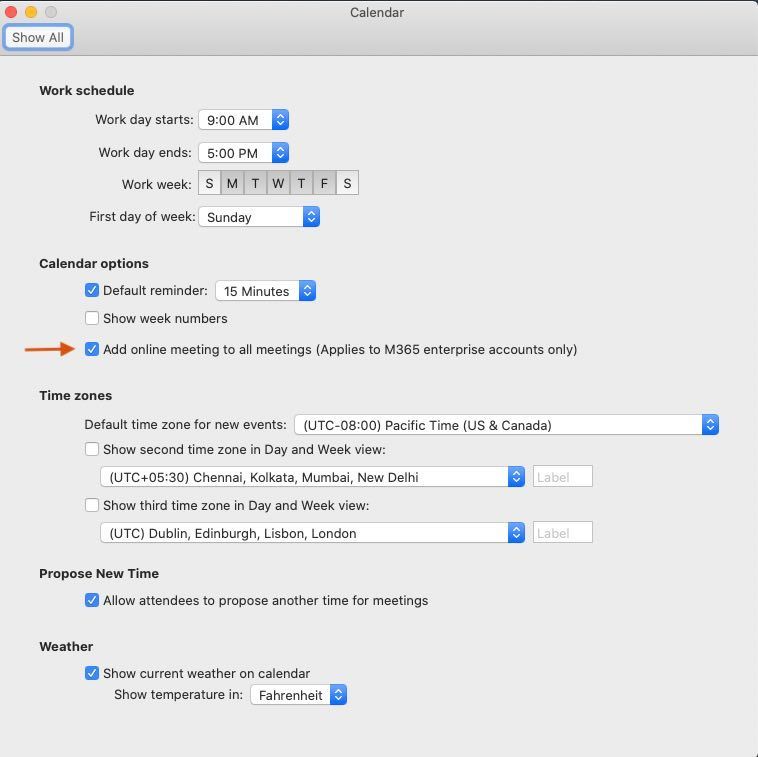Viewport: 758px width, 757px height.
Task: Toggle Wednesday in the work week
Action: [x=278, y=183]
